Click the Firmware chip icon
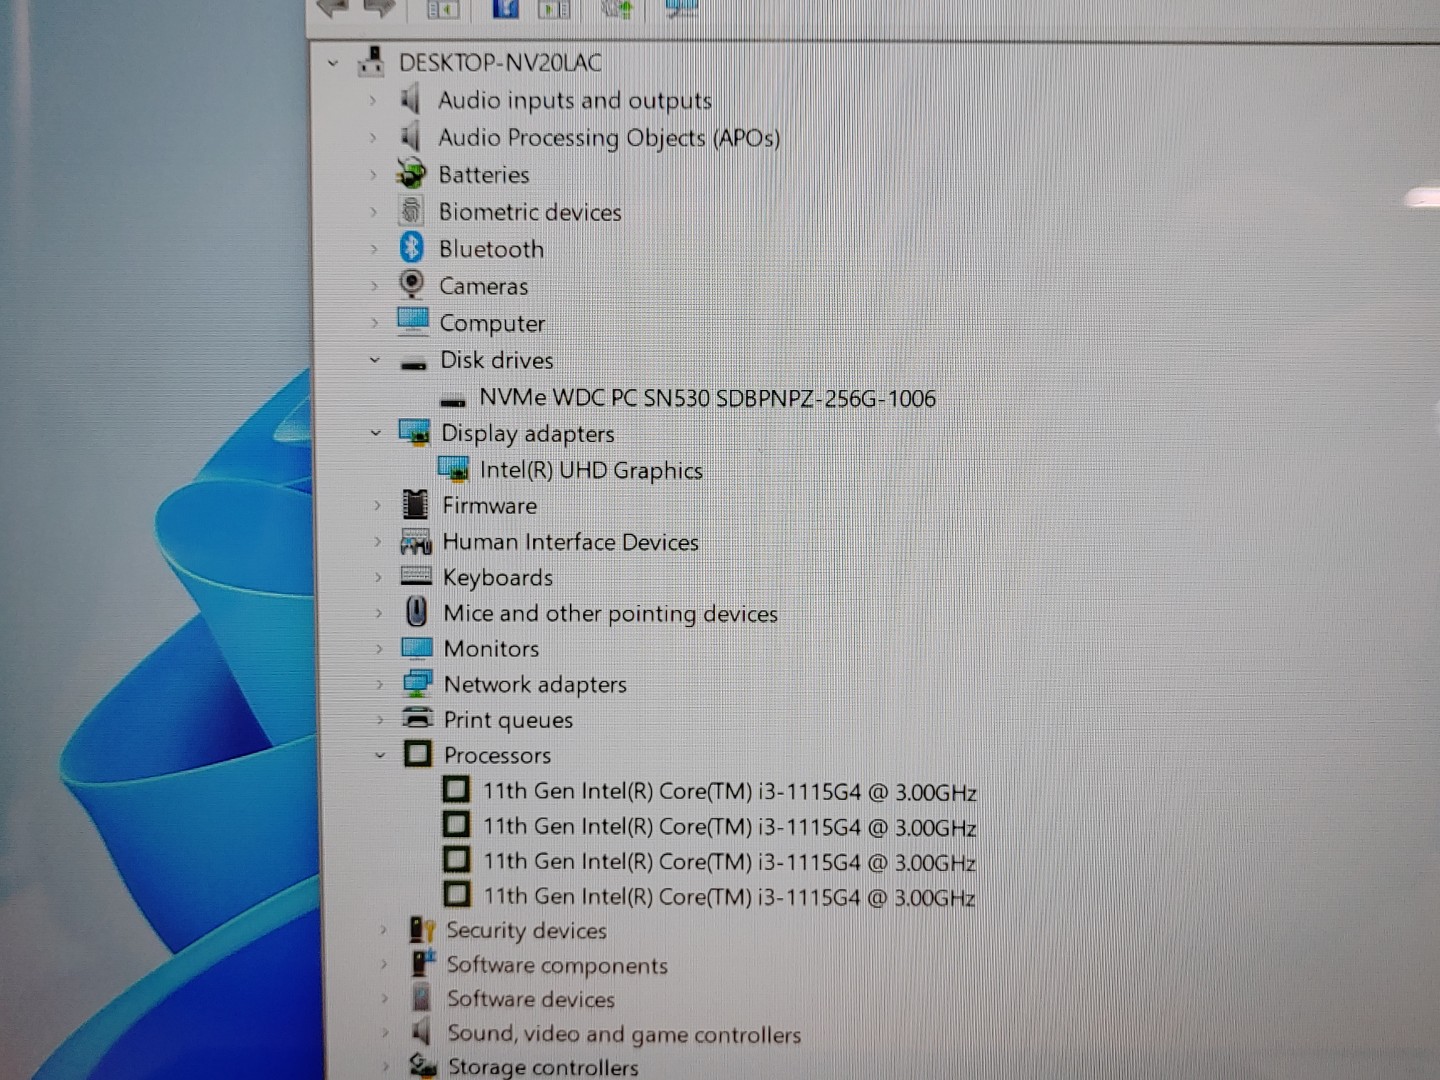The image size is (1440, 1080). coord(415,505)
